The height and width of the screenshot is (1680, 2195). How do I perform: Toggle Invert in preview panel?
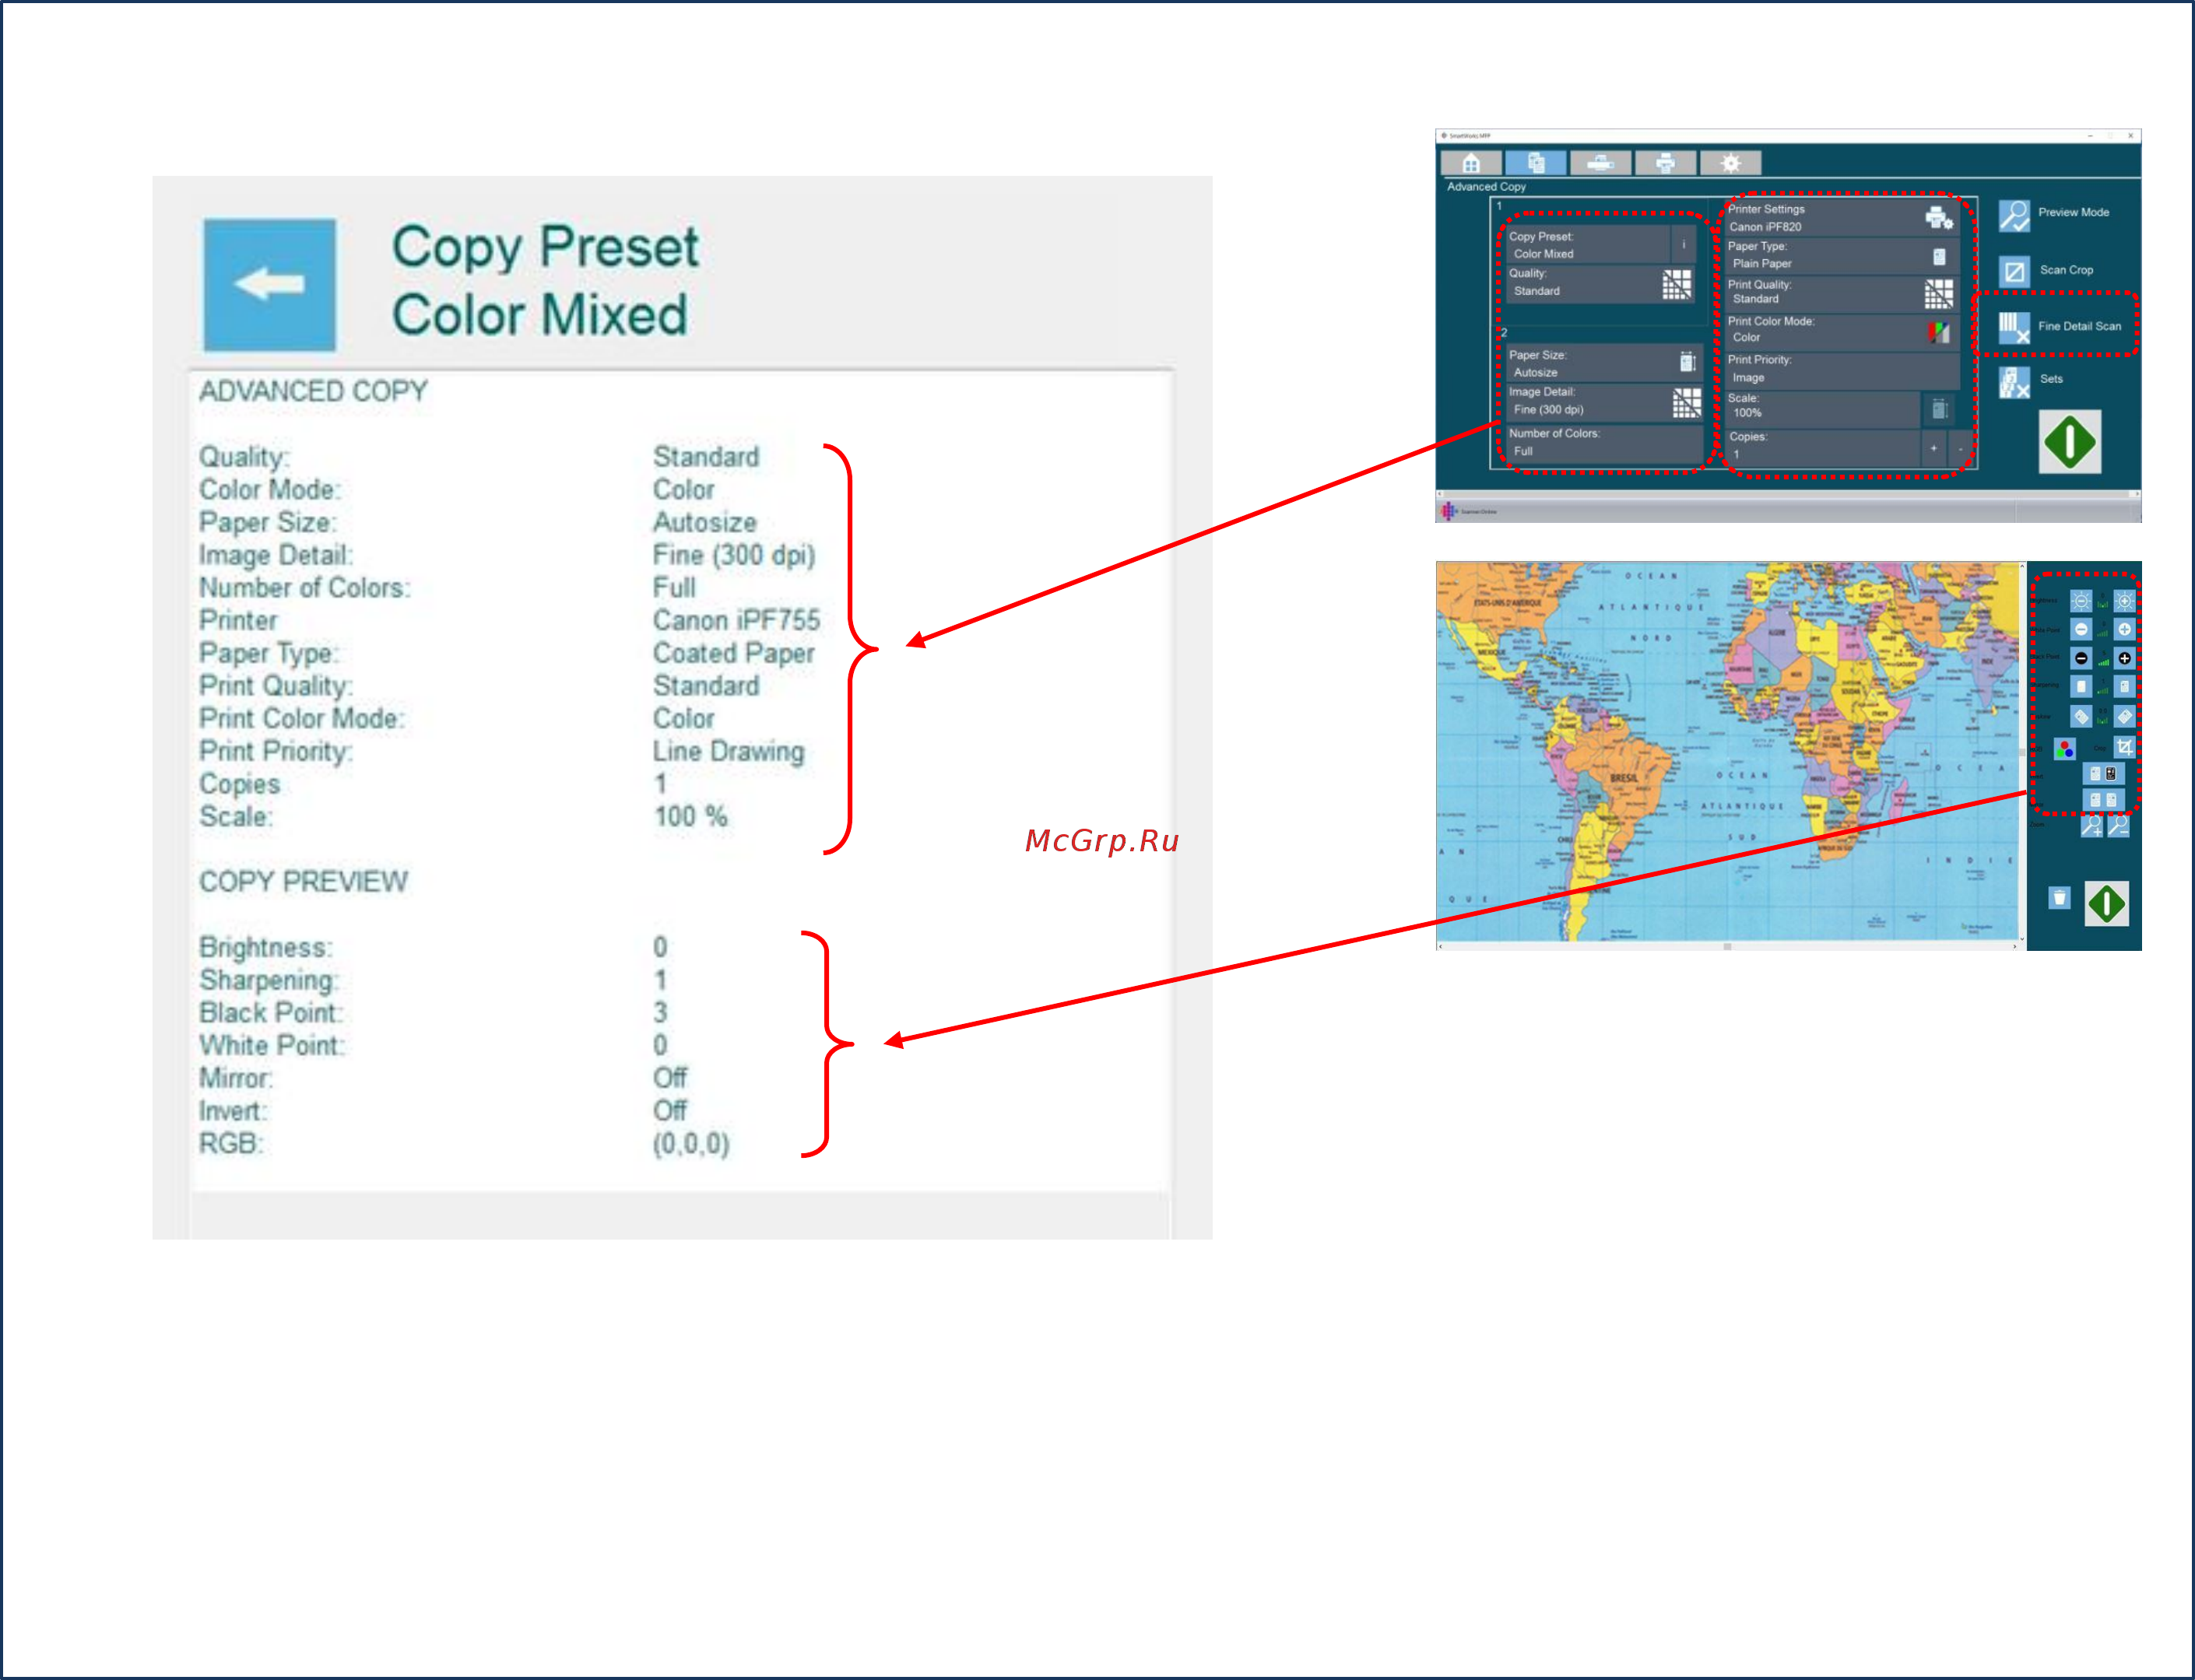click(x=2103, y=774)
